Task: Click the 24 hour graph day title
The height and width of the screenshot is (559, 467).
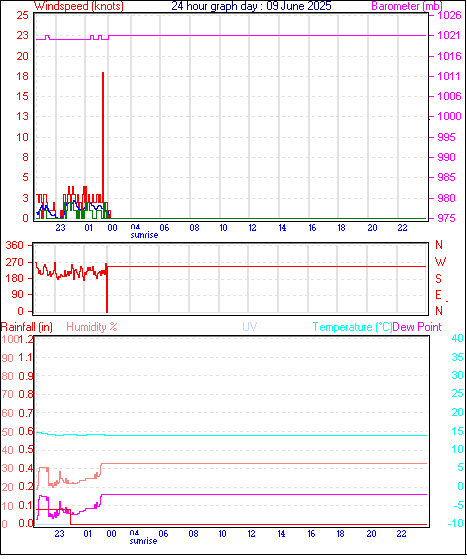Action: 251,6
